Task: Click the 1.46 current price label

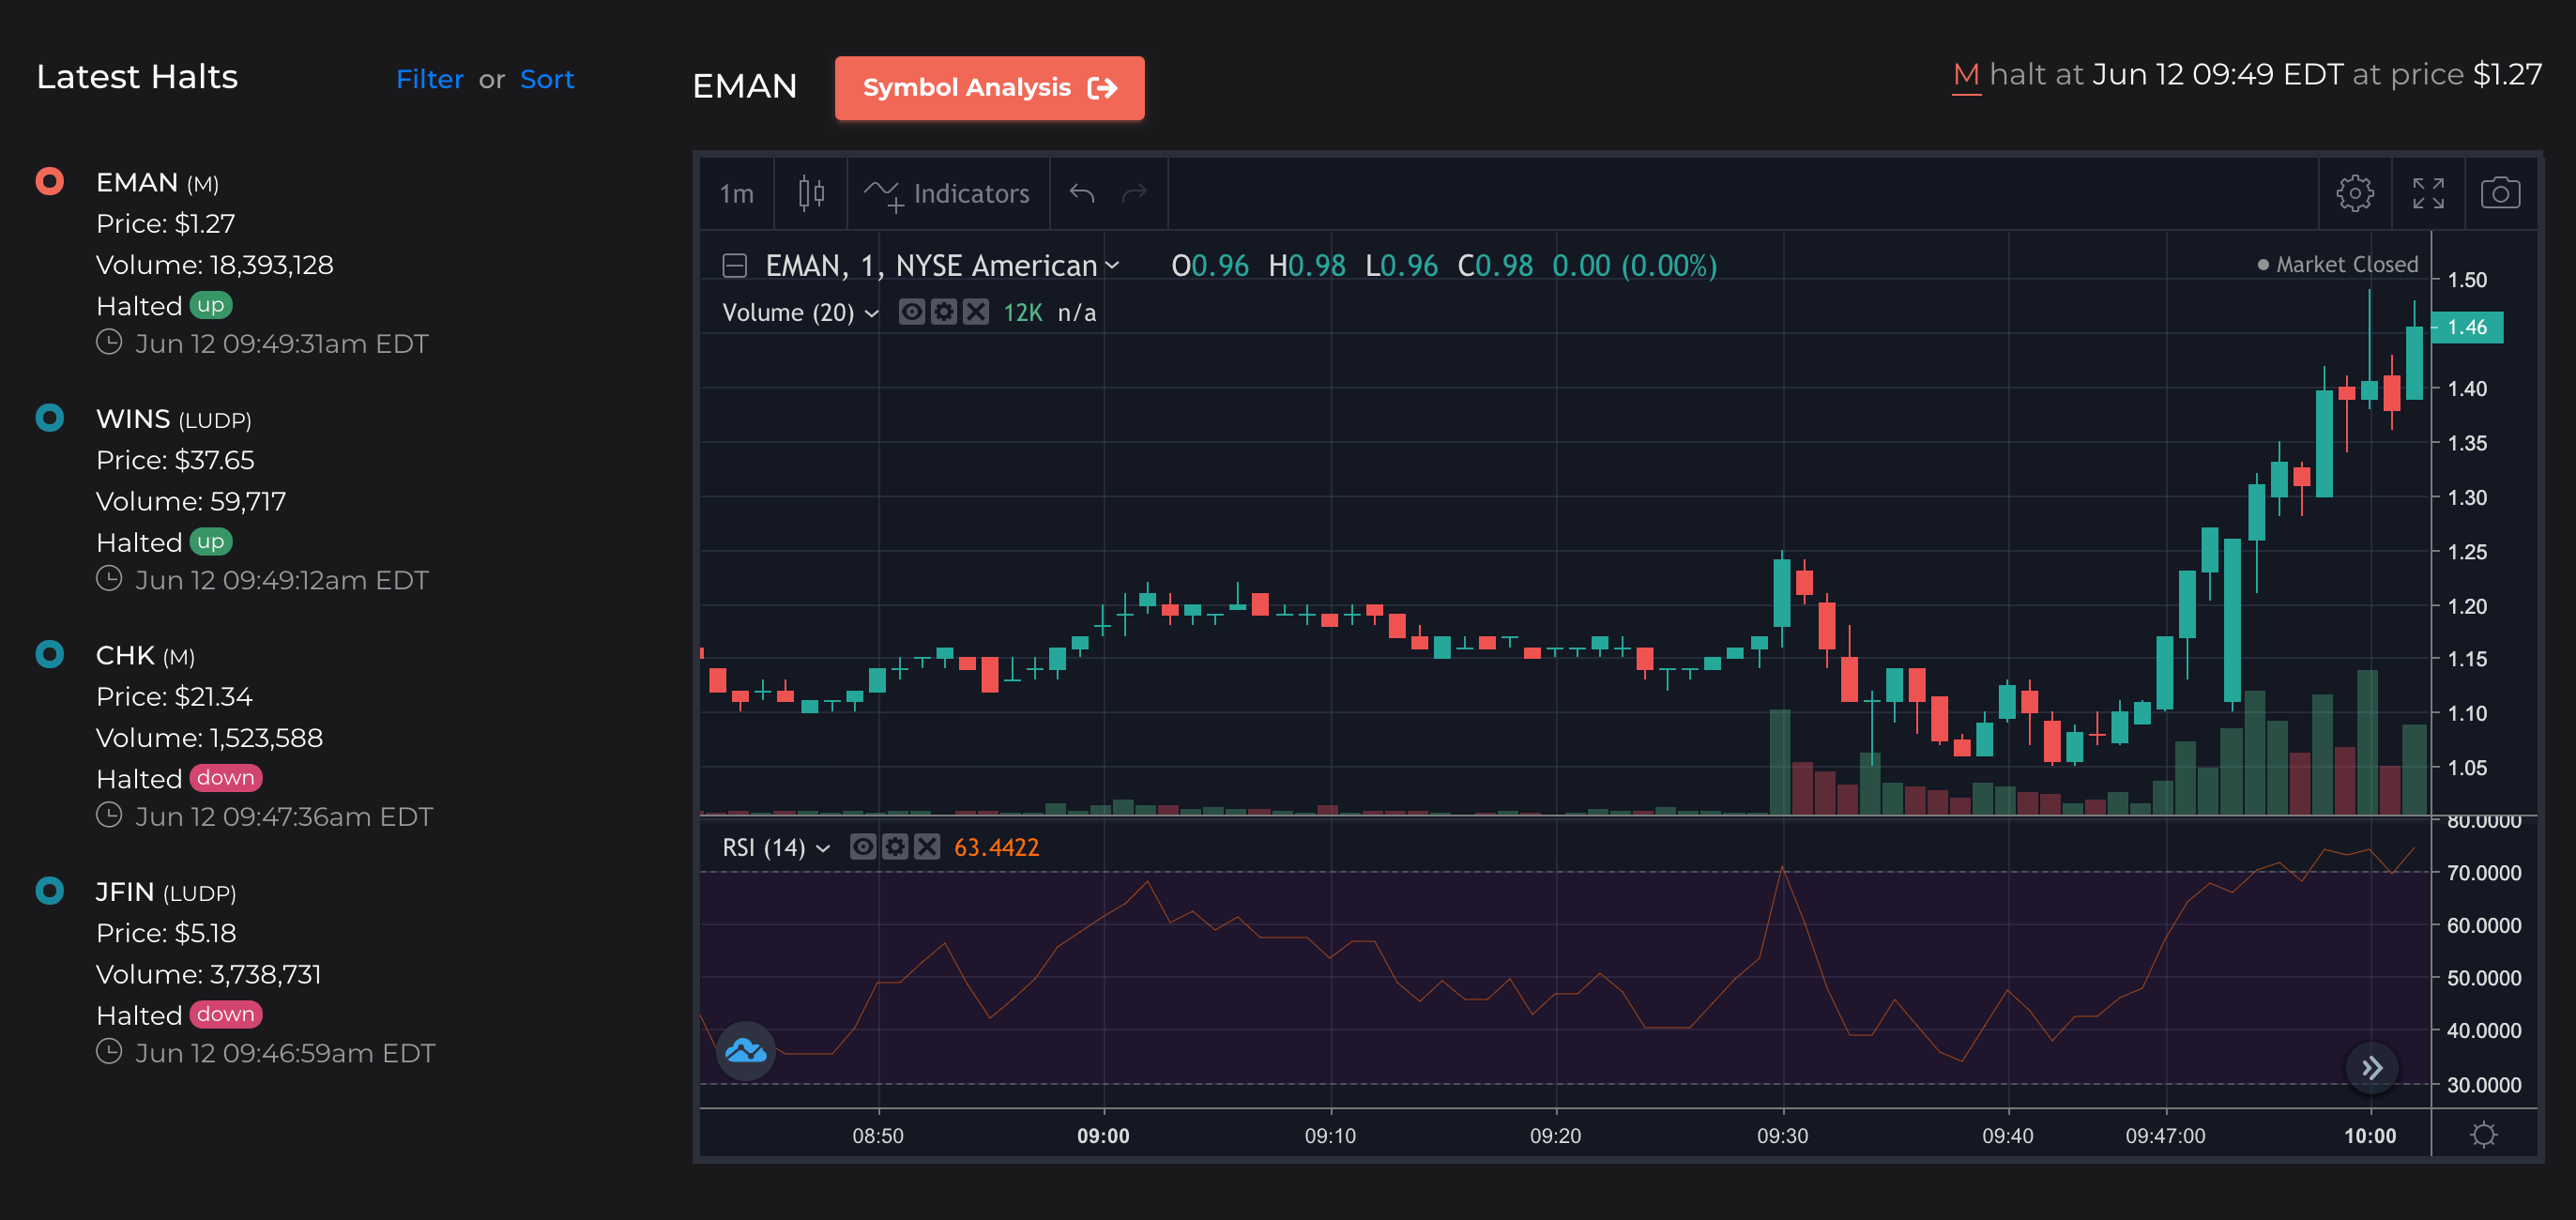Action: 2467,327
